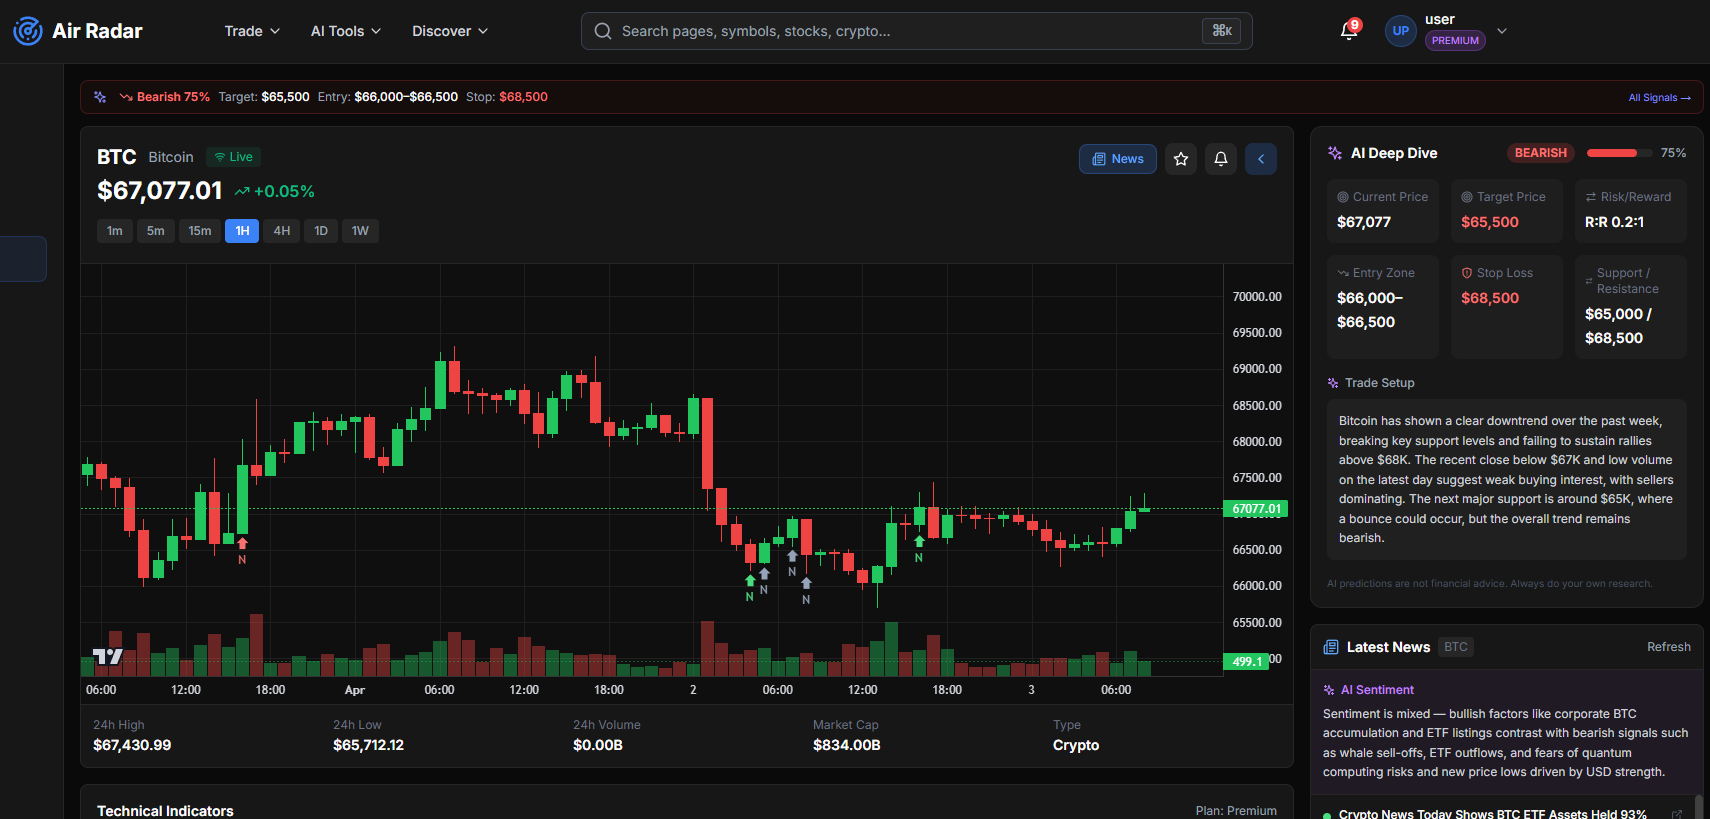Click the 499.1 volume label on axis
Image resolution: width=1710 pixels, height=819 pixels.
coord(1246,661)
